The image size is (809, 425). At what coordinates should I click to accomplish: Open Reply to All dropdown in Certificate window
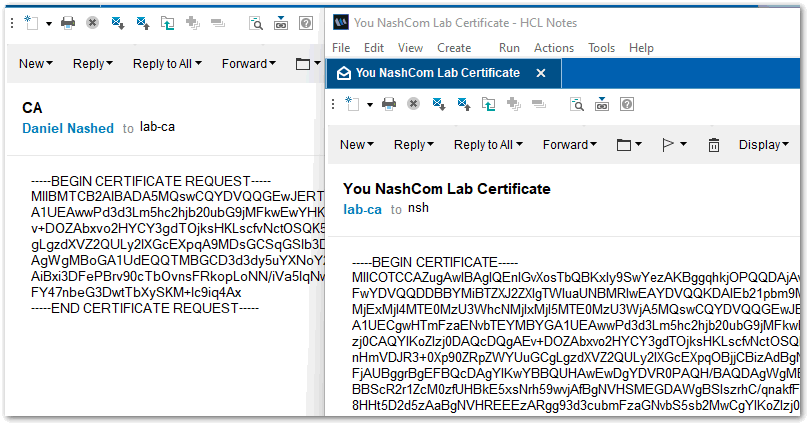point(488,144)
